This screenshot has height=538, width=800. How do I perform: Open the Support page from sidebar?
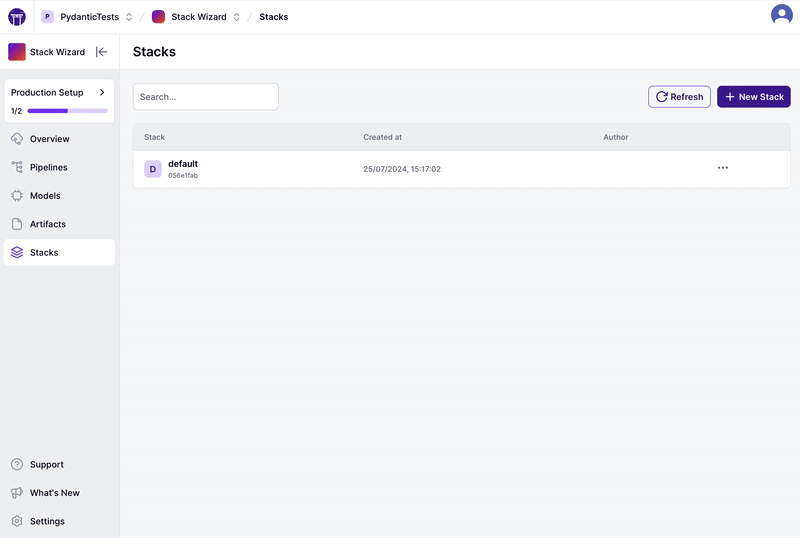[x=46, y=465]
